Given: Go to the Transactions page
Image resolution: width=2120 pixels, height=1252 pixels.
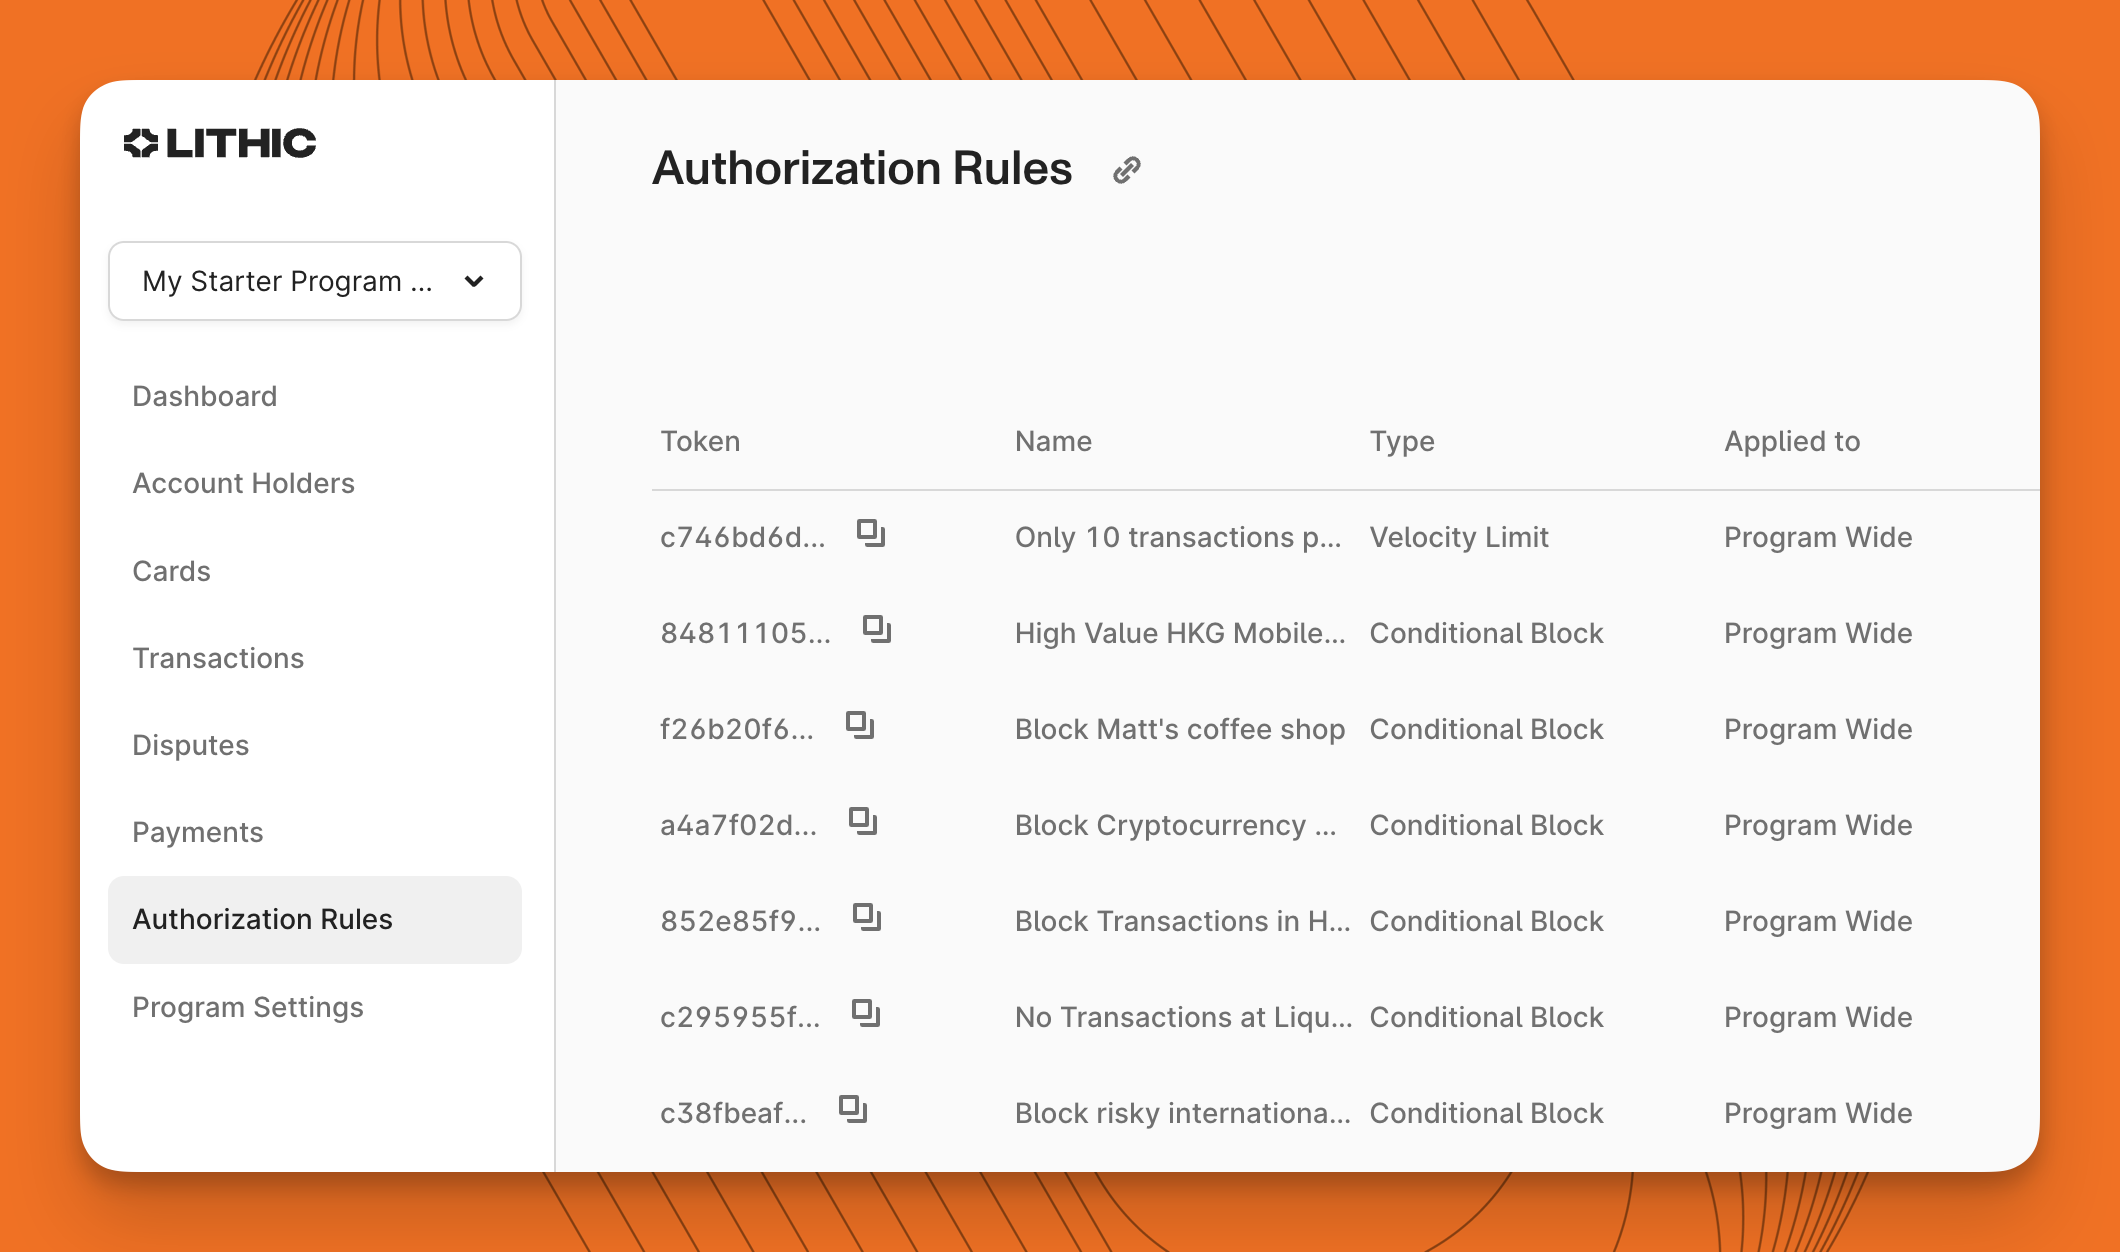Looking at the screenshot, I should coord(218,658).
